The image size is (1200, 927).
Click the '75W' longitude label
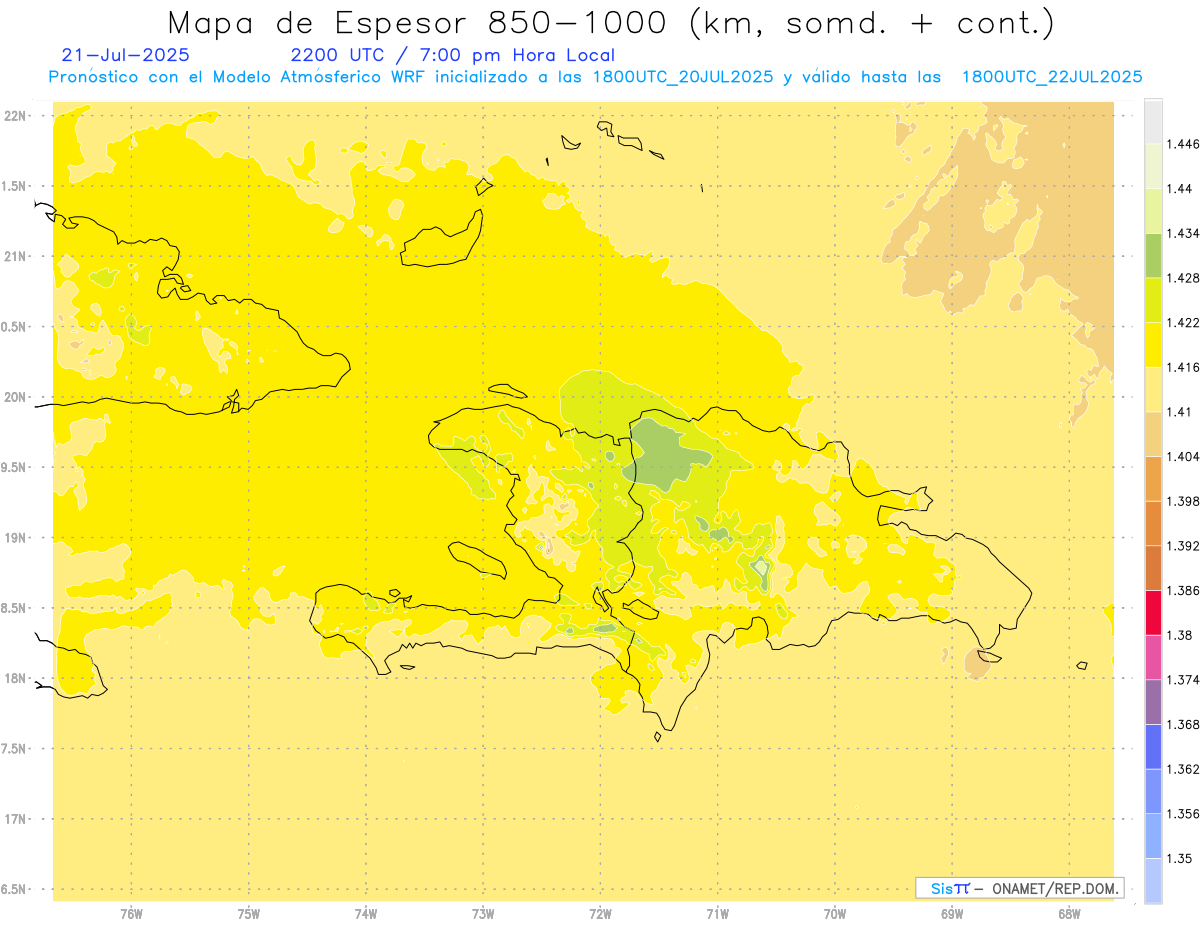point(249,913)
